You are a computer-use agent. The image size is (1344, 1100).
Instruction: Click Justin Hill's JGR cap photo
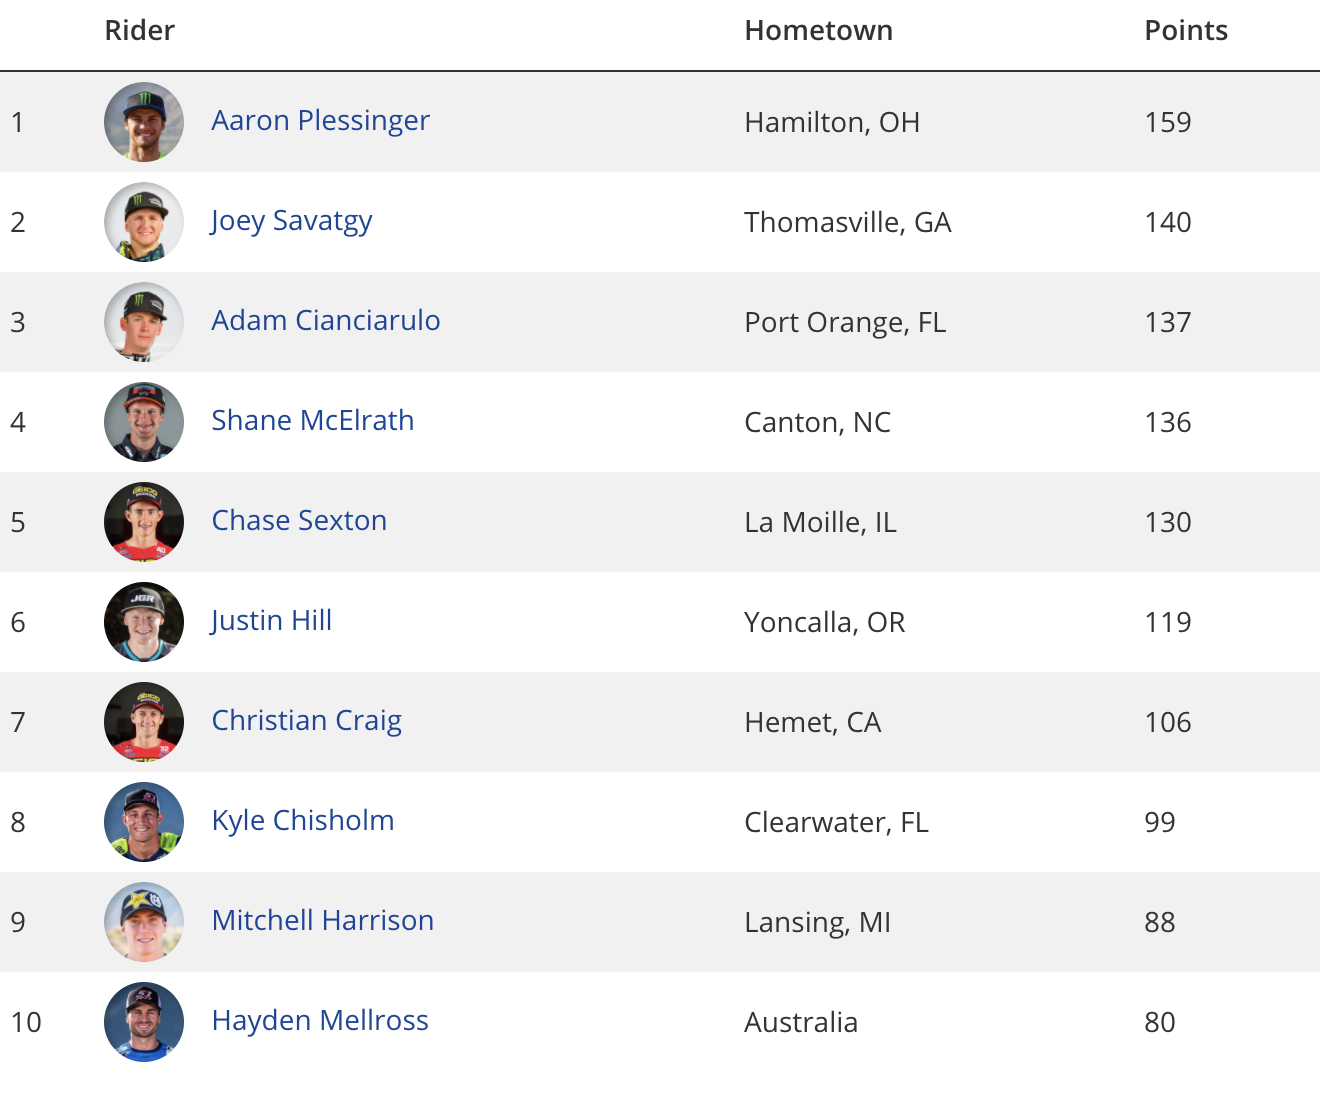144,622
